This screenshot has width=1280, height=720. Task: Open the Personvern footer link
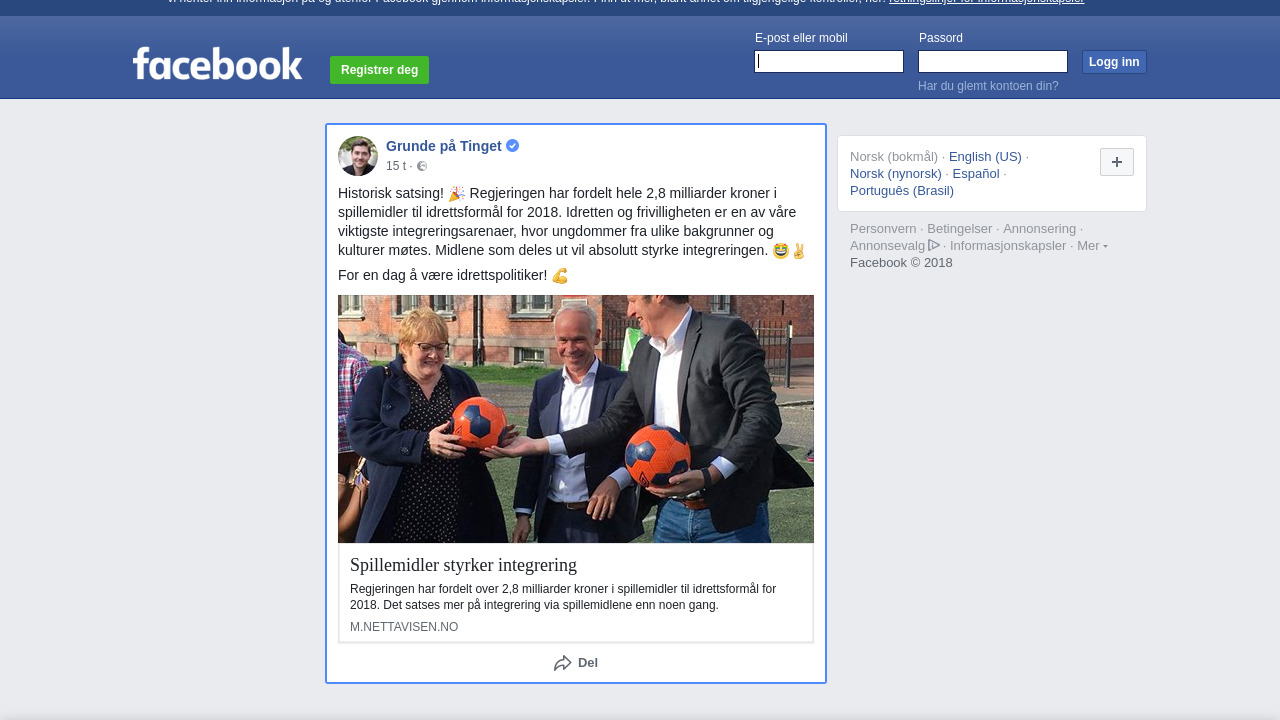click(883, 229)
